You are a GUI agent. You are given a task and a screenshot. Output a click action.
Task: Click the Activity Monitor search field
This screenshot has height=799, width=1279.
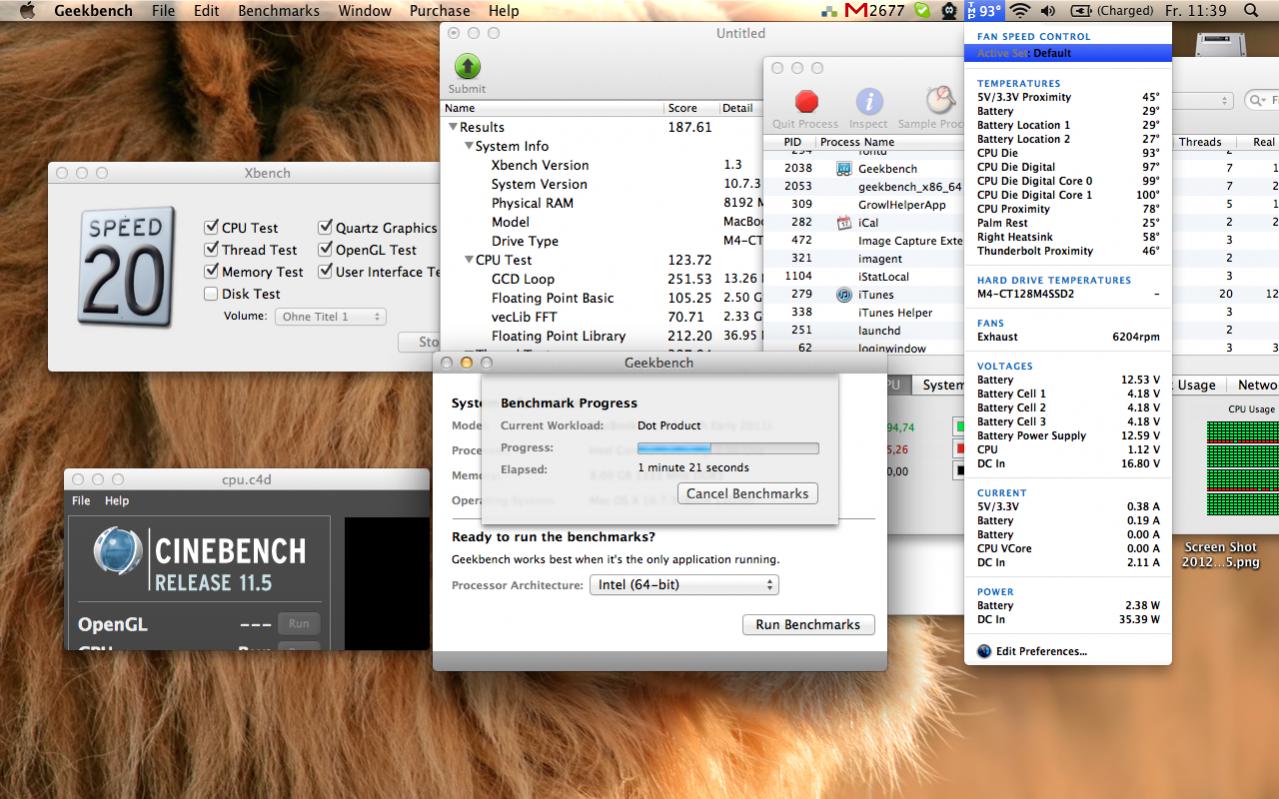[x=1262, y=101]
